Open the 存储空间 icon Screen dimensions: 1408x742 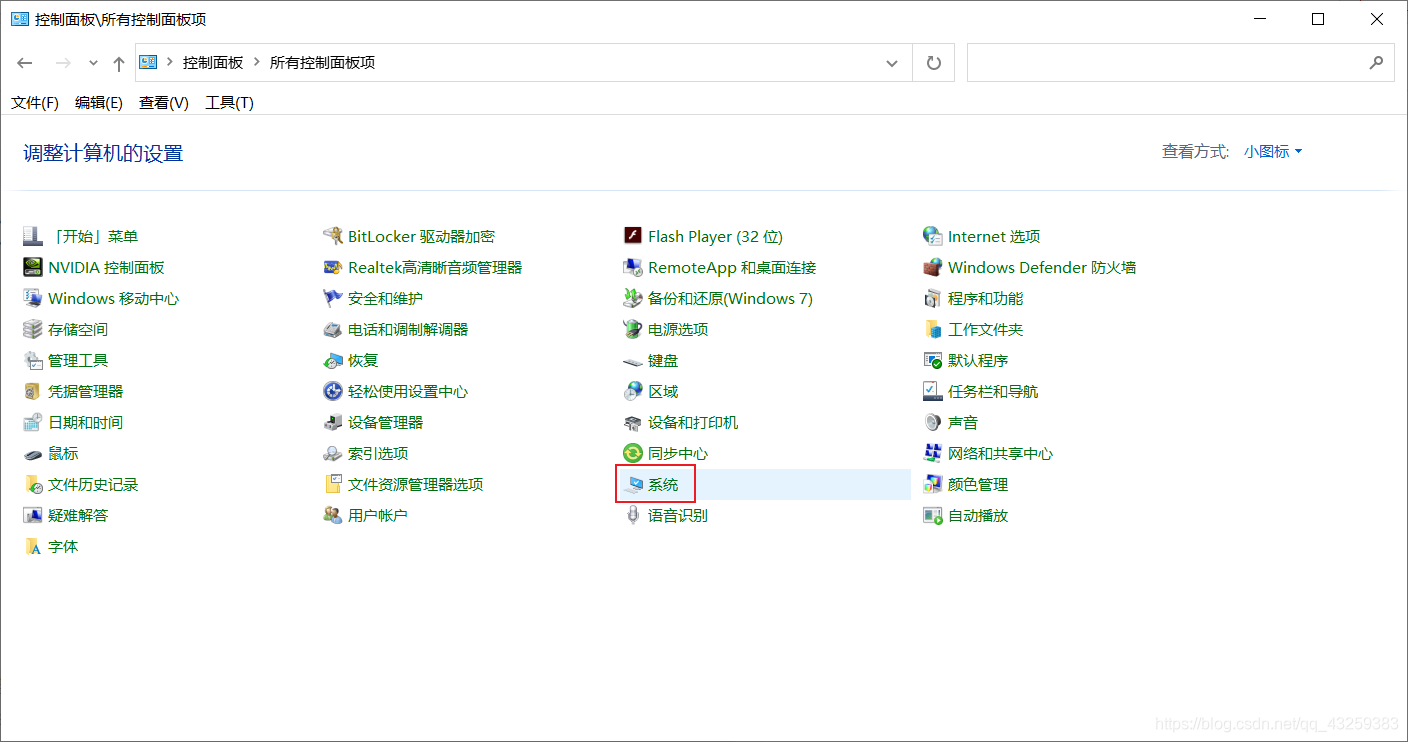click(33, 329)
